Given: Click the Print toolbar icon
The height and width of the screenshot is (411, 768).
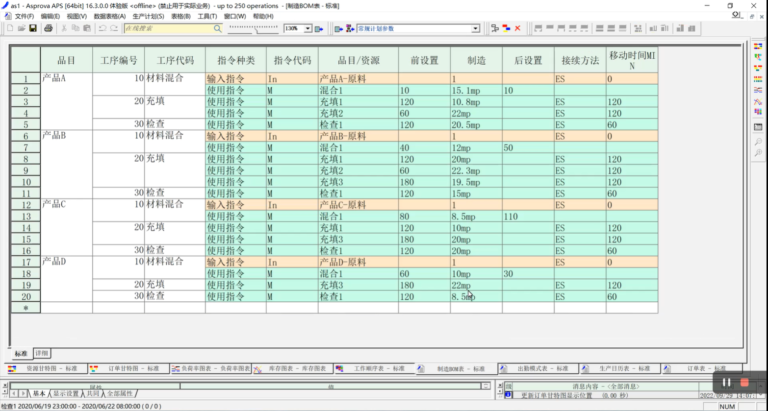Looking at the screenshot, I should (48, 28).
